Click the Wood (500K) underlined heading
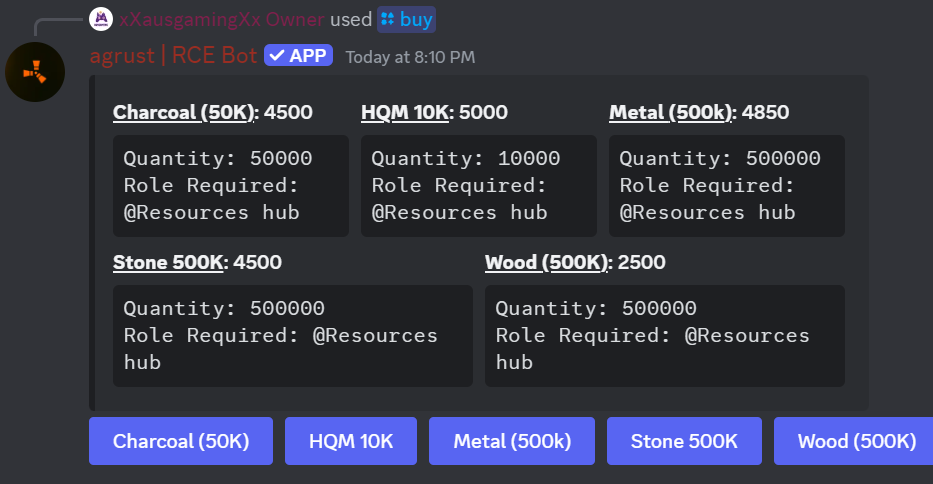Viewport: 933px width, 484px height. pyautogui.click(x=548, y=262)
